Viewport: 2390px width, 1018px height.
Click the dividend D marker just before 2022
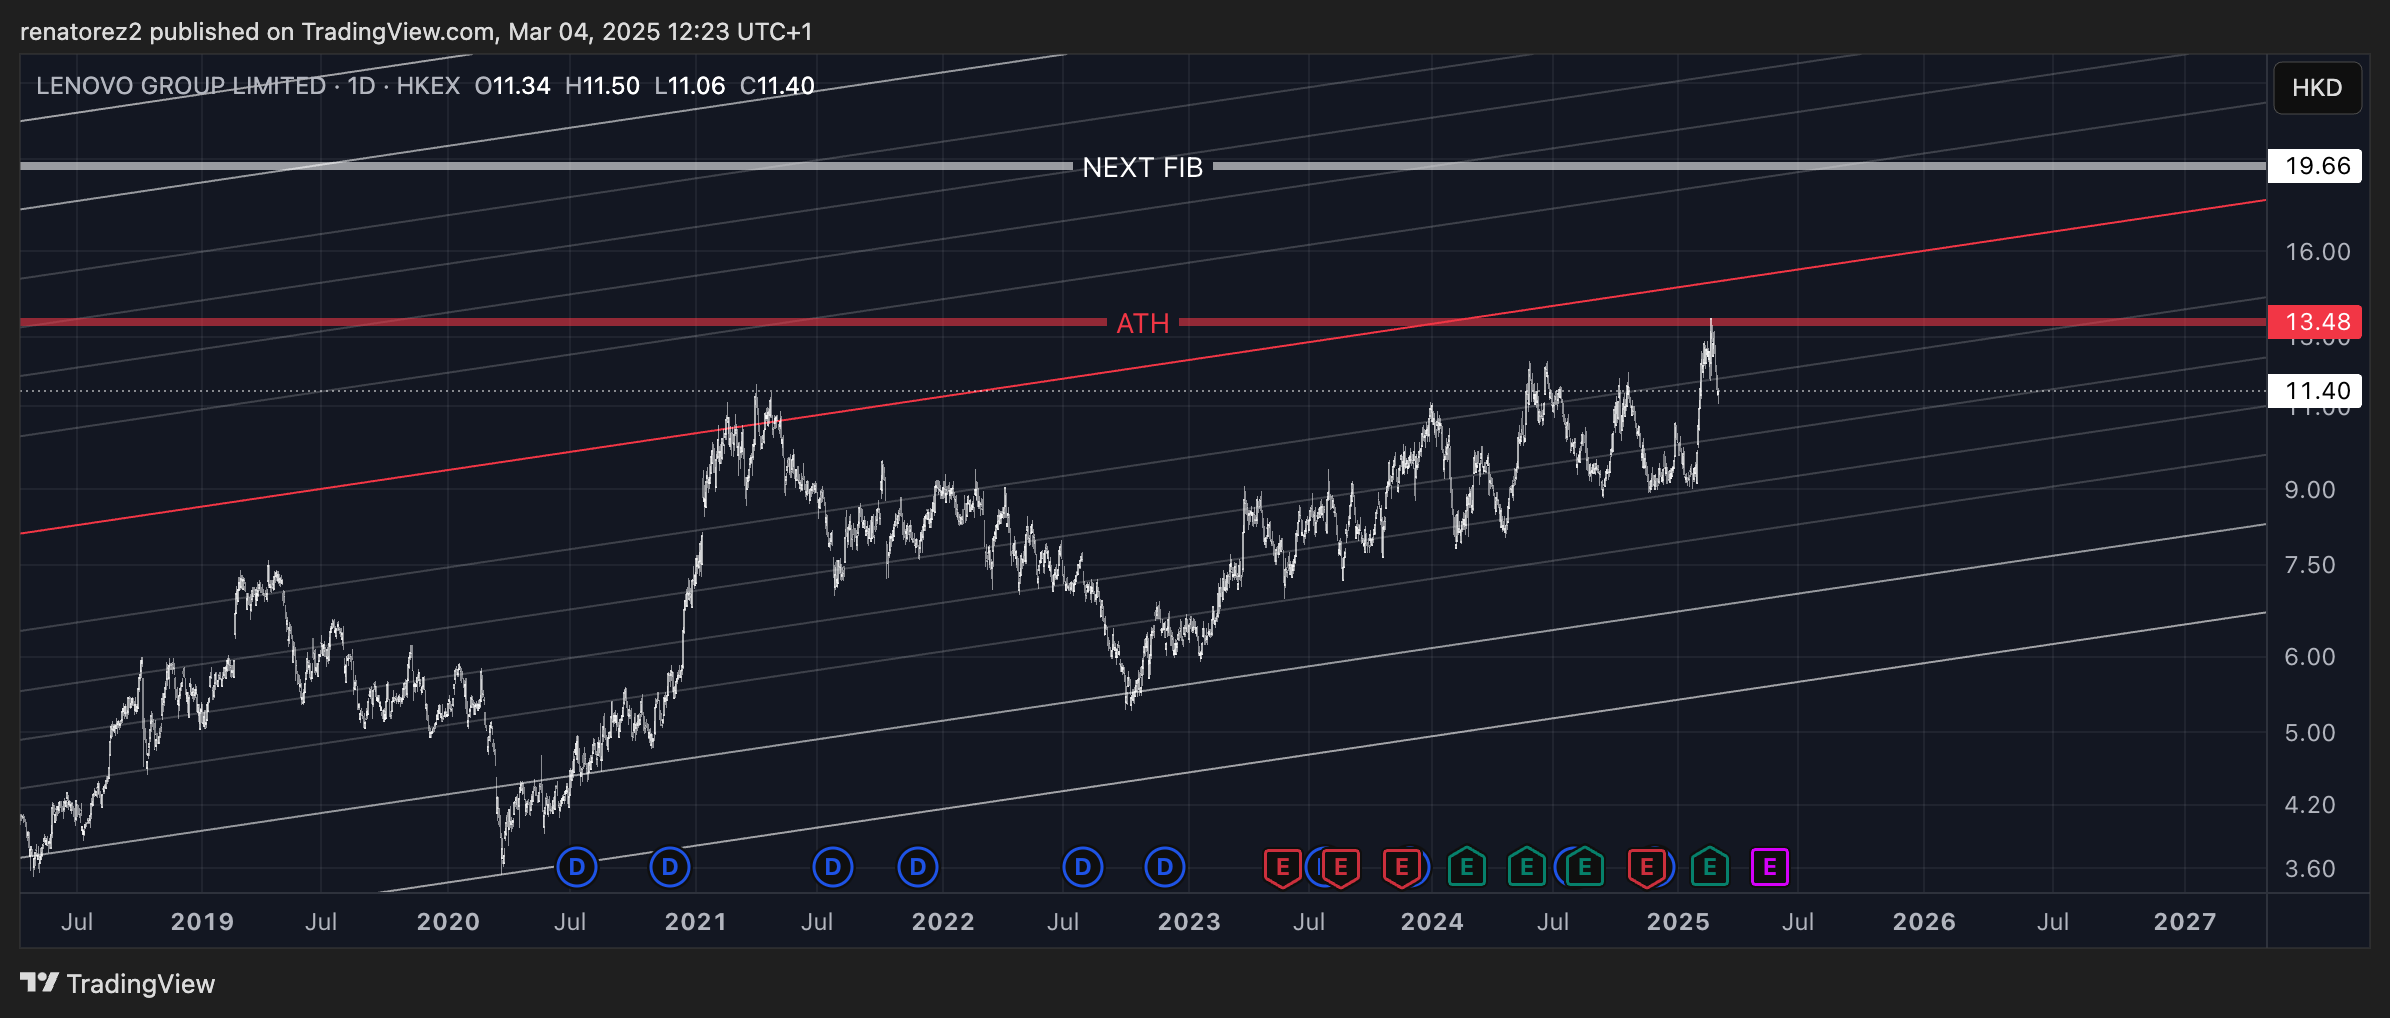click(x=918, y=867)
